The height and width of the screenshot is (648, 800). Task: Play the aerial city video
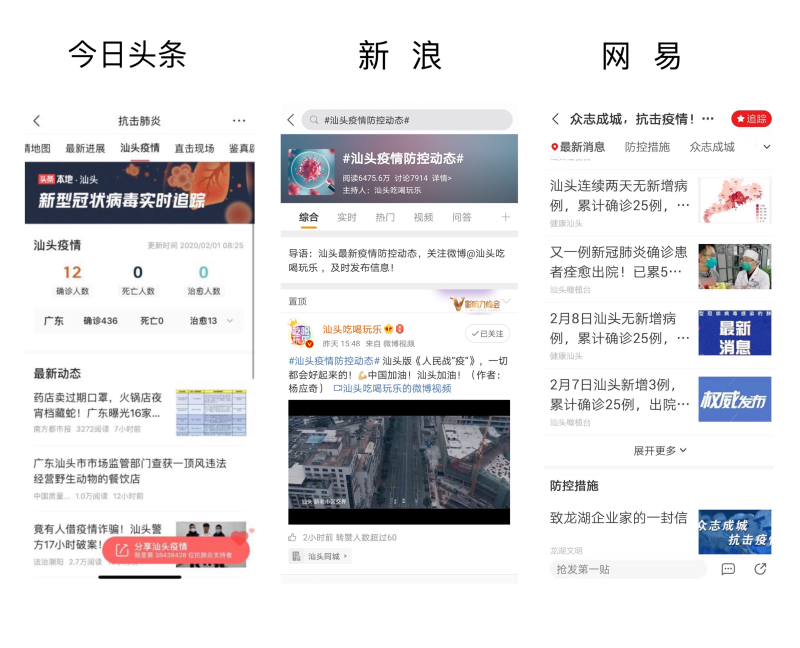(x=399, y=462)
